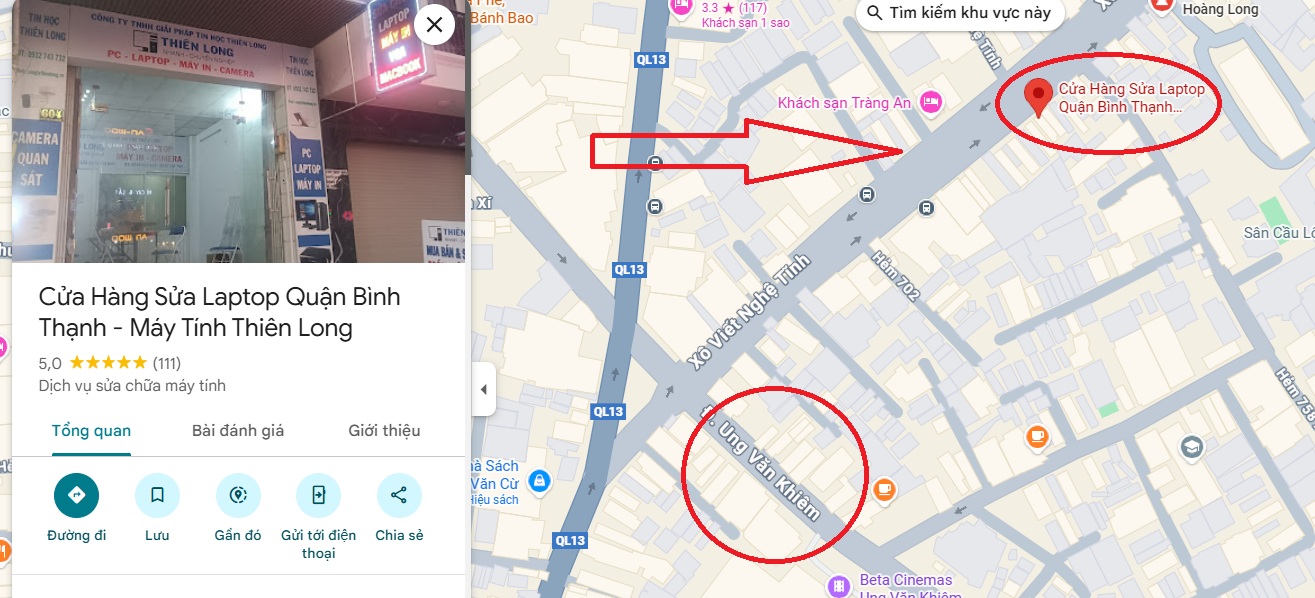The image size is (1315, 598).
Task: Click the red location pin marker
Action: [1039, 98]
